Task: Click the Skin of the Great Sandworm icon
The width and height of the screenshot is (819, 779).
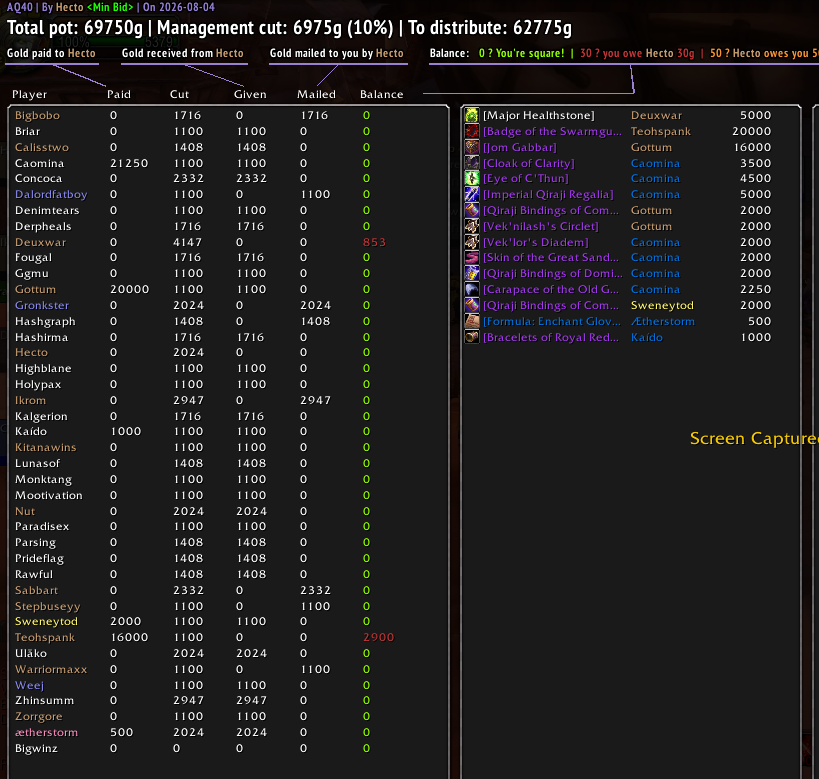Action: point(472,257)
